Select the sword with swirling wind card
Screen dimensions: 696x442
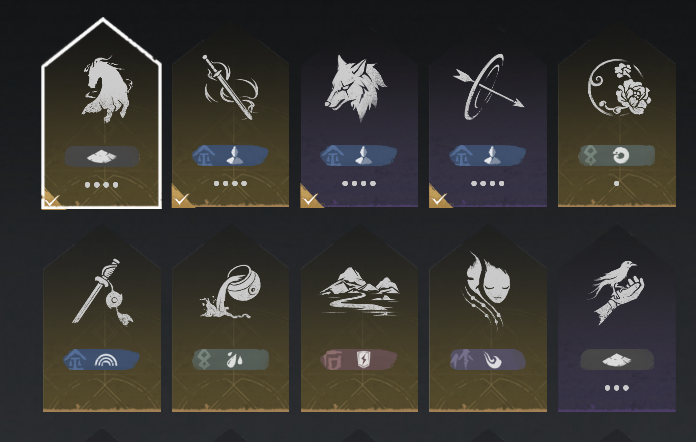pyautogui.click(x=230, y=115)
